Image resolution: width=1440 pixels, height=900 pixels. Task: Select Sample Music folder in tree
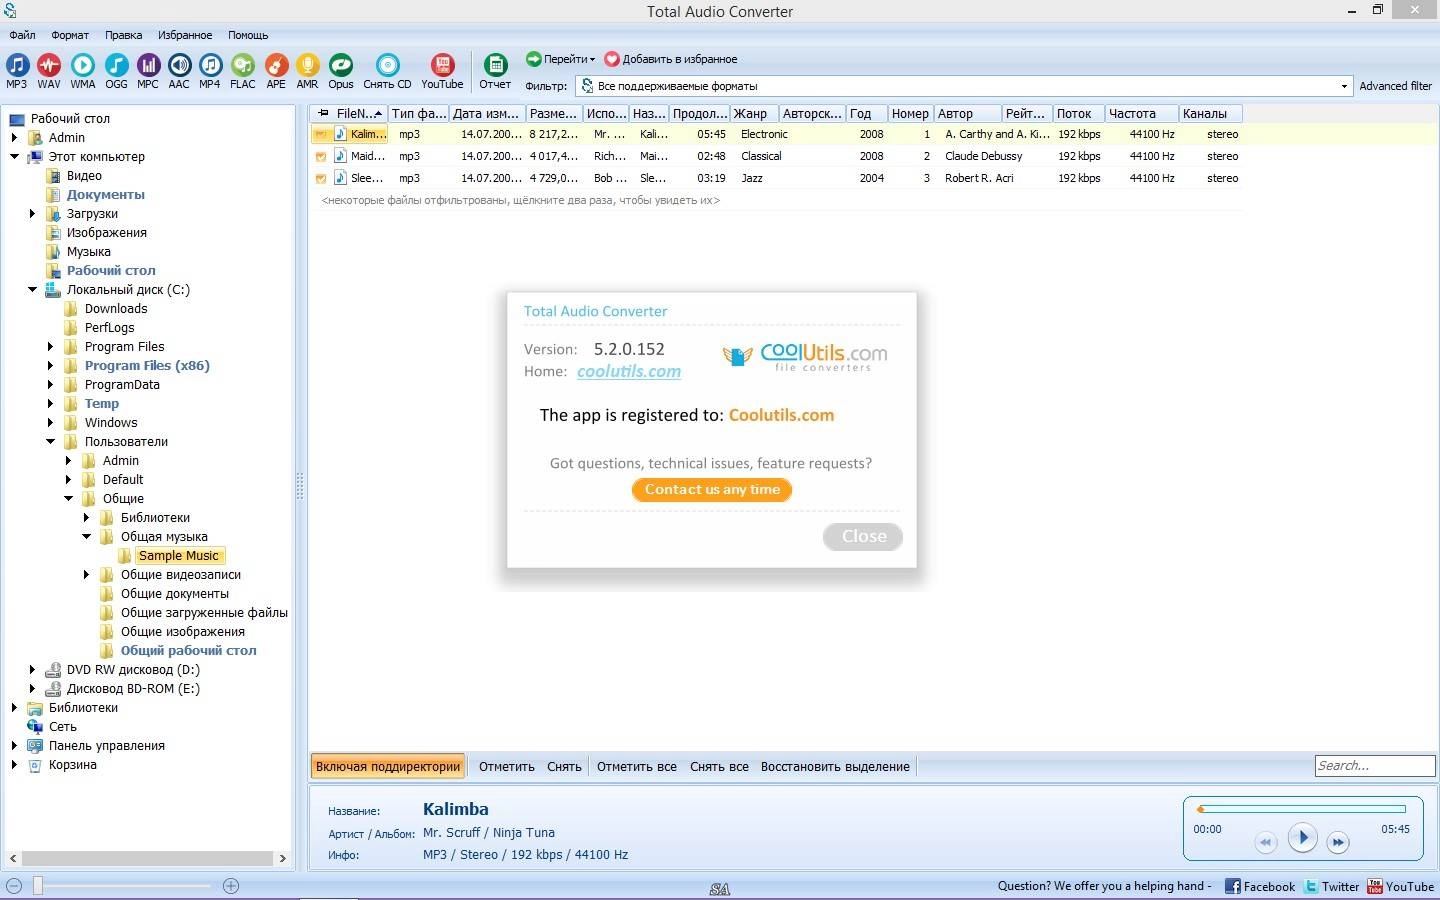pyautogui.click(x=179, y=556)
